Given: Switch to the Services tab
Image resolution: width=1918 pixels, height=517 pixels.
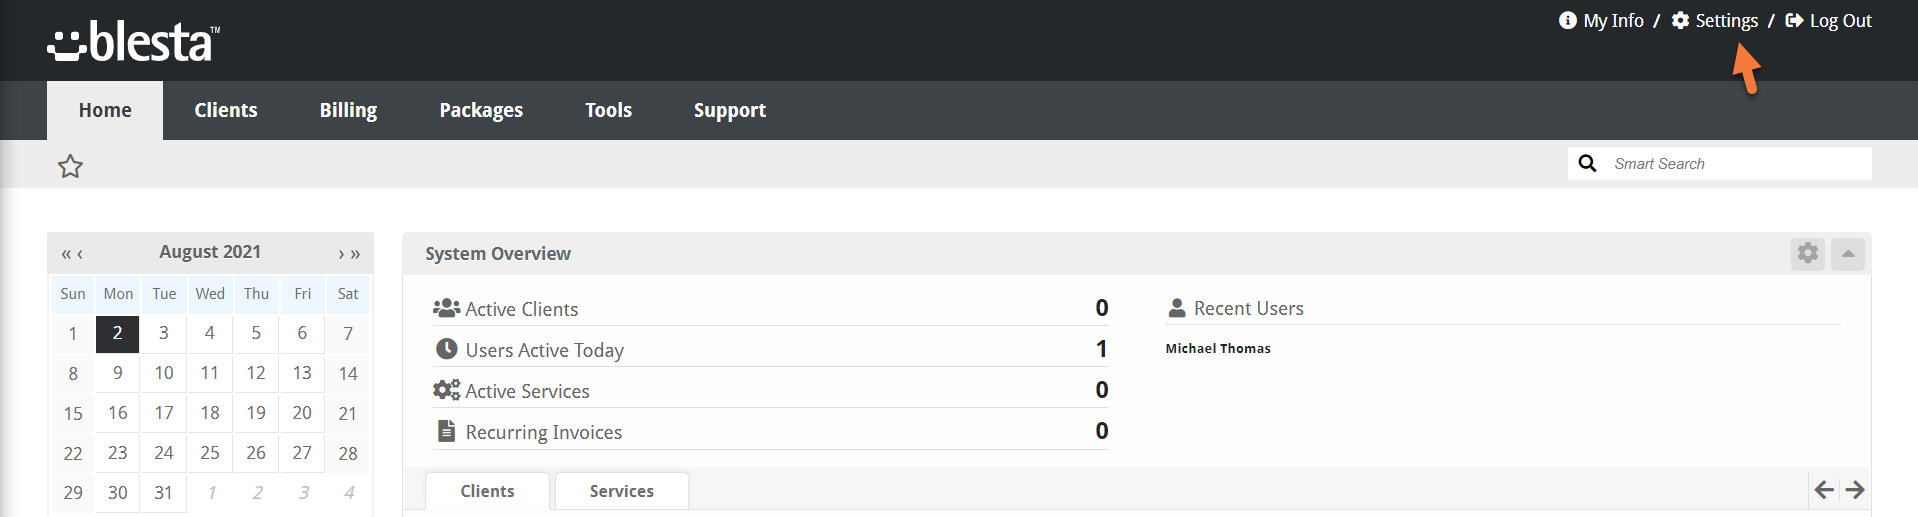Looking at the screenshot, I should (x=621, y=491).
